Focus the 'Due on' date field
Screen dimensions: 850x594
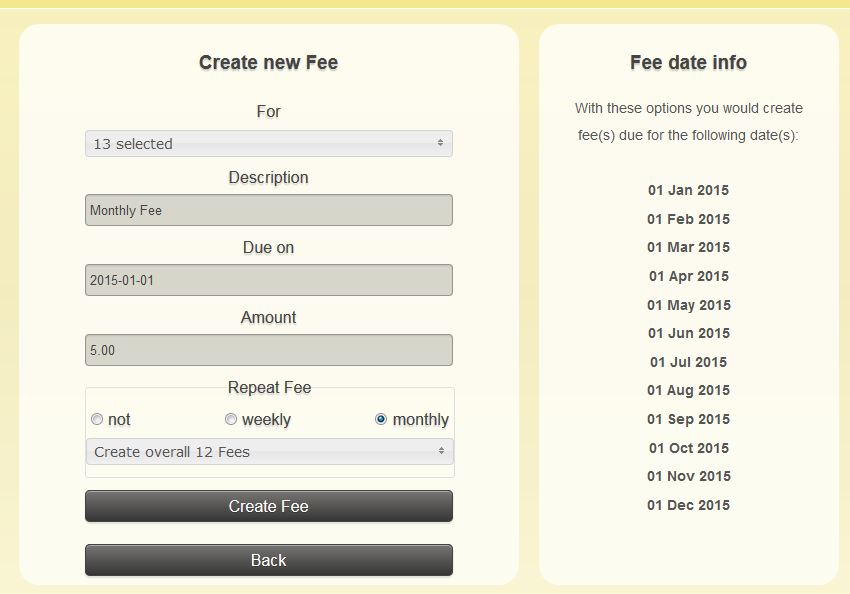268,280
